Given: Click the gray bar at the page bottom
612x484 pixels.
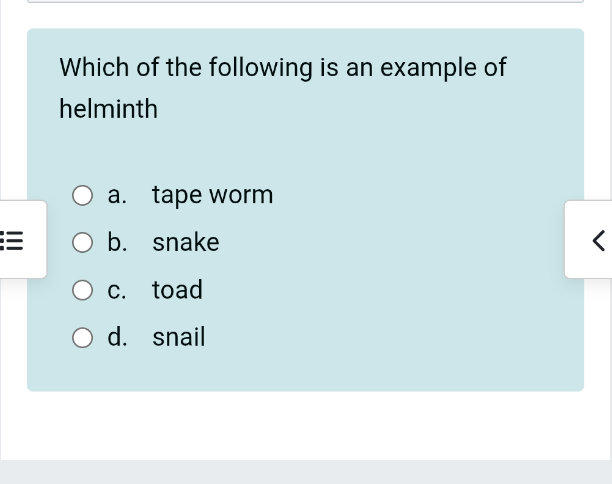Looking at the screenshot, I should [306, 472].
